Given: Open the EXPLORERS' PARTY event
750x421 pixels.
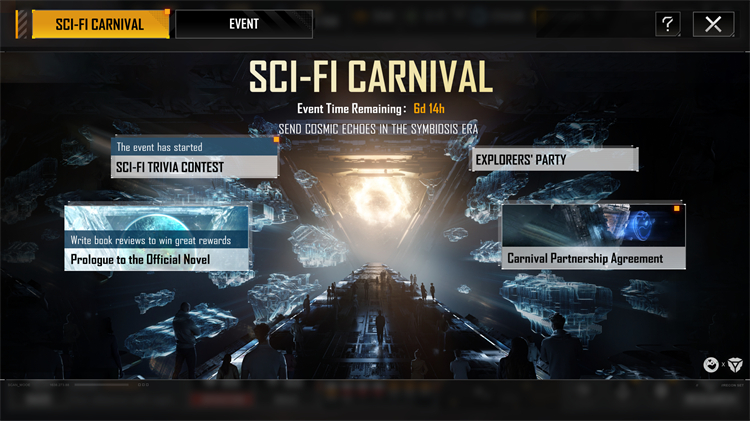Looking at the screenshot, I should tap(554, 159).
